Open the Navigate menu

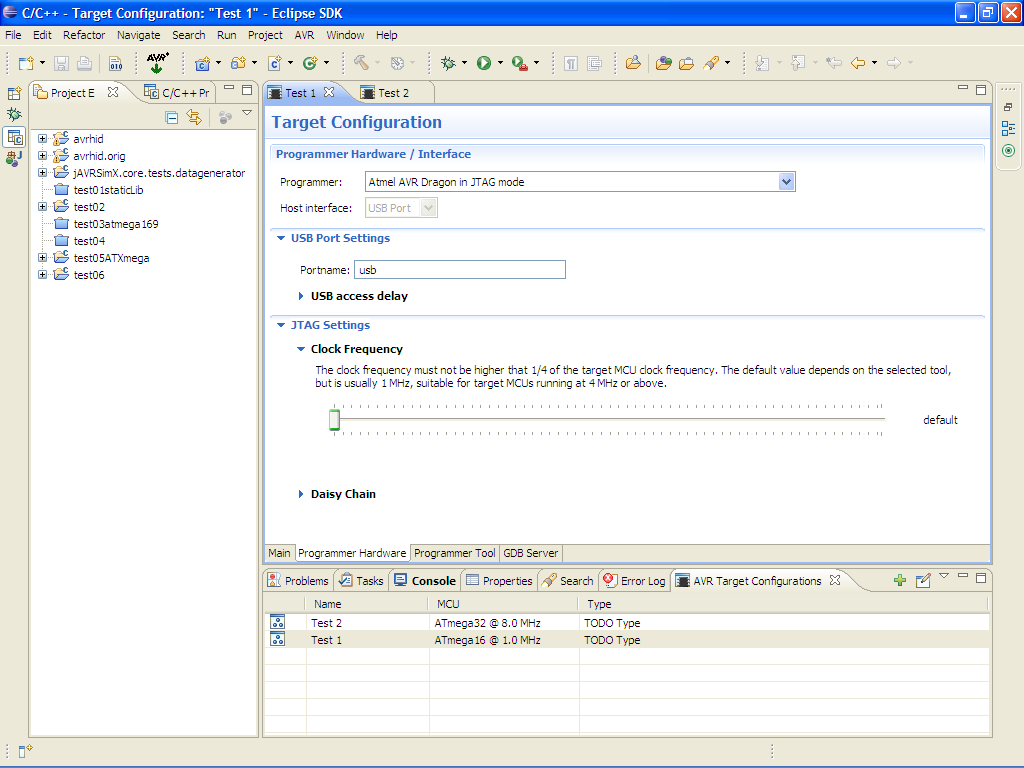(138, 35)
